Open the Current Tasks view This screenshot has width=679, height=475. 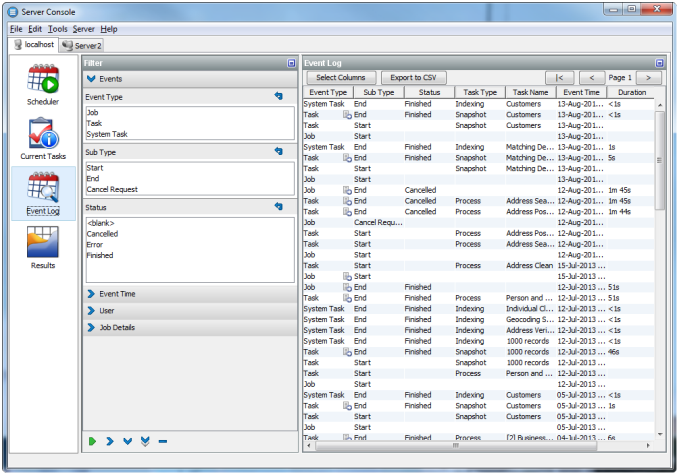(43, 139)
